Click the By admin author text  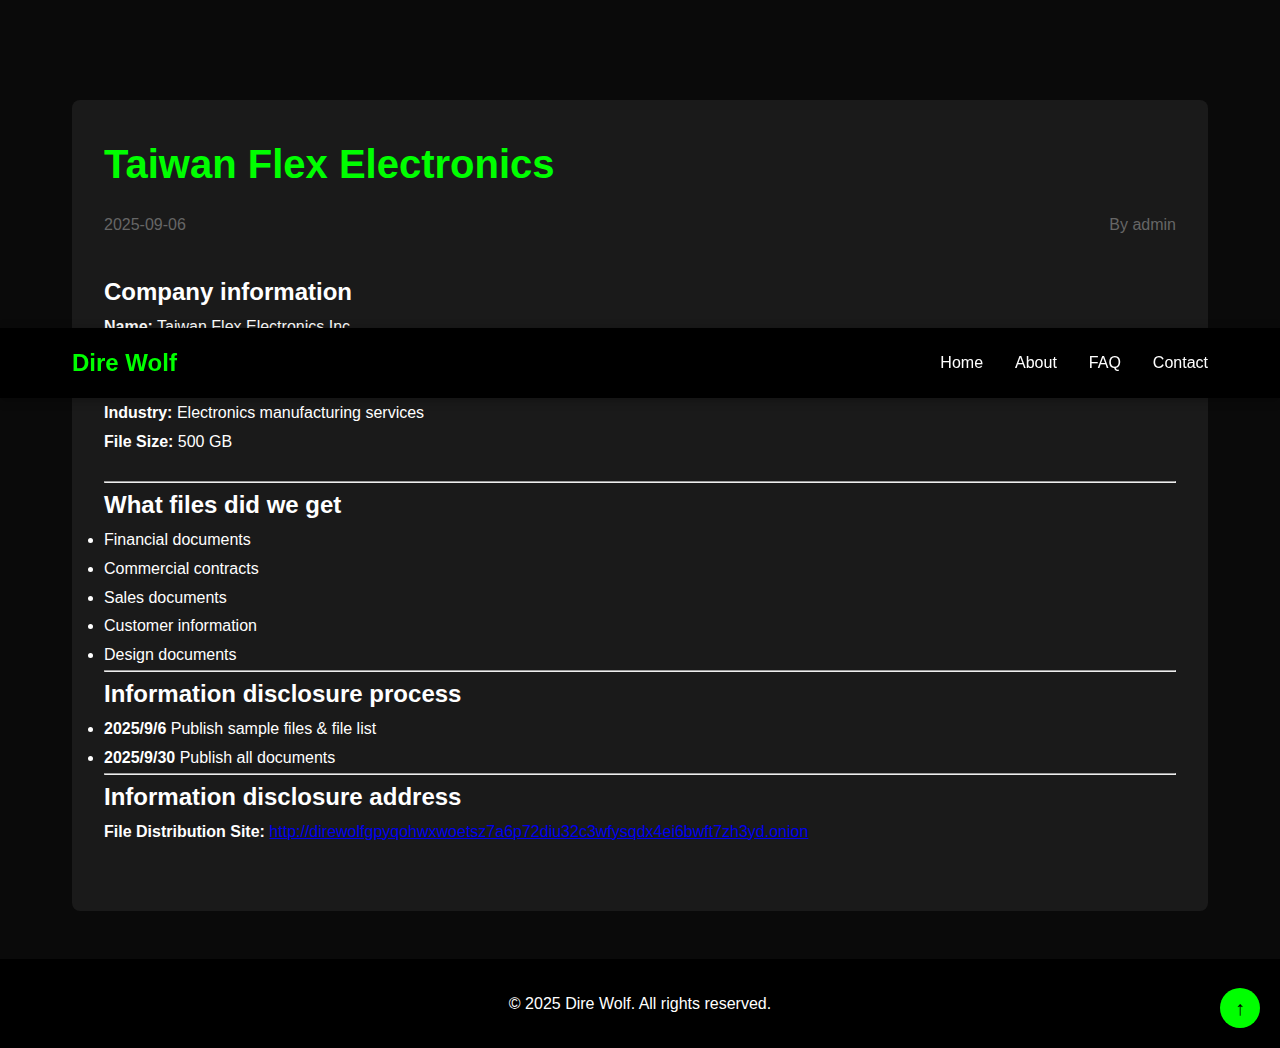(1142, 225)
